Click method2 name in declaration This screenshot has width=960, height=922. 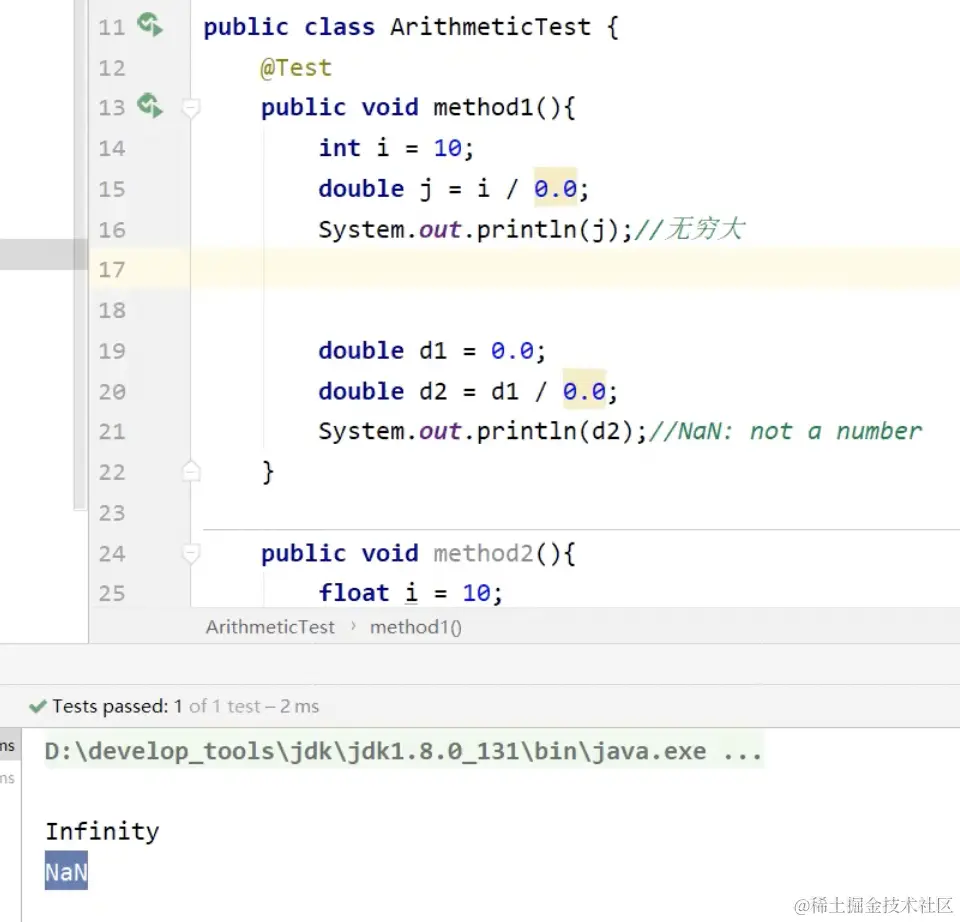(483, 553)
